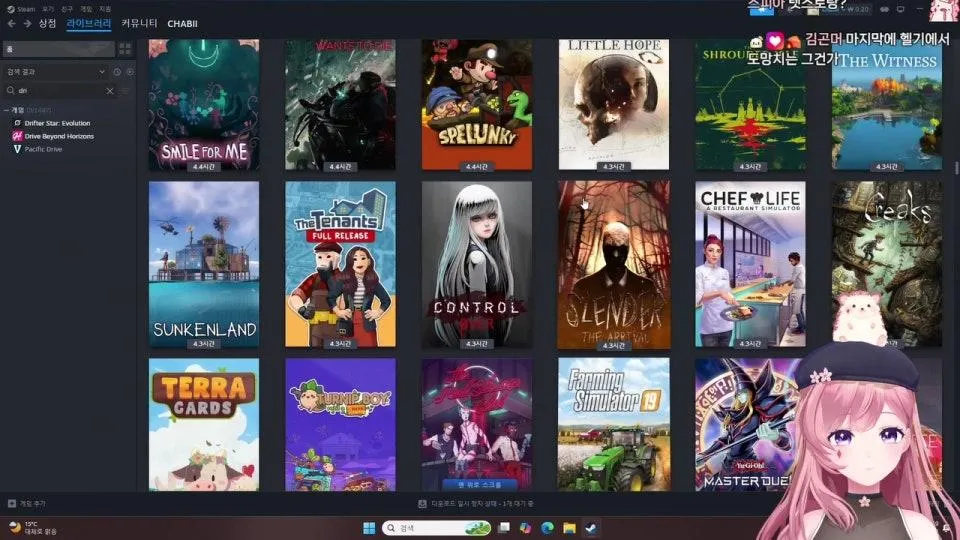Open the Terra Cards game cover

[204, 424]
